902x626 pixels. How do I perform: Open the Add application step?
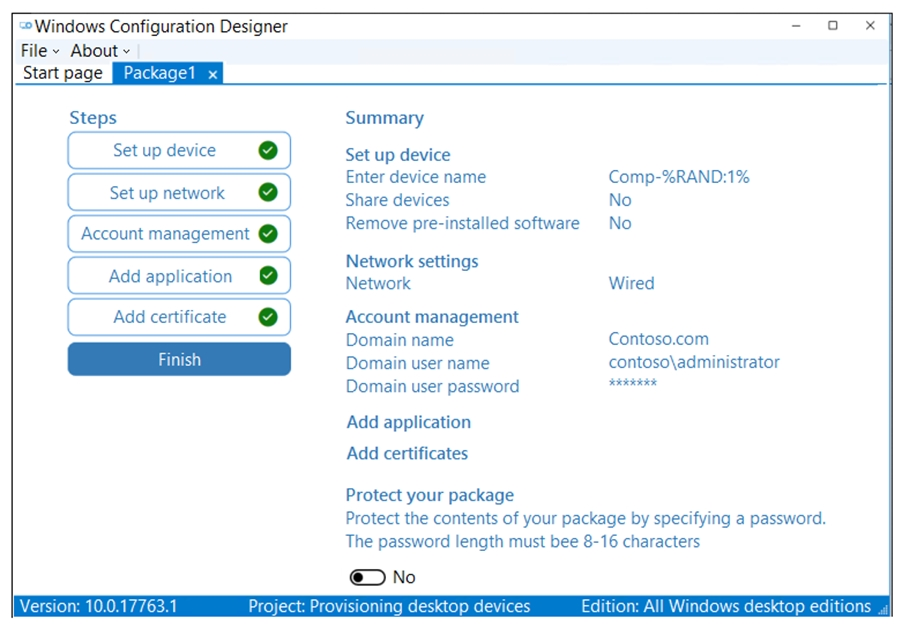(179, 276)
